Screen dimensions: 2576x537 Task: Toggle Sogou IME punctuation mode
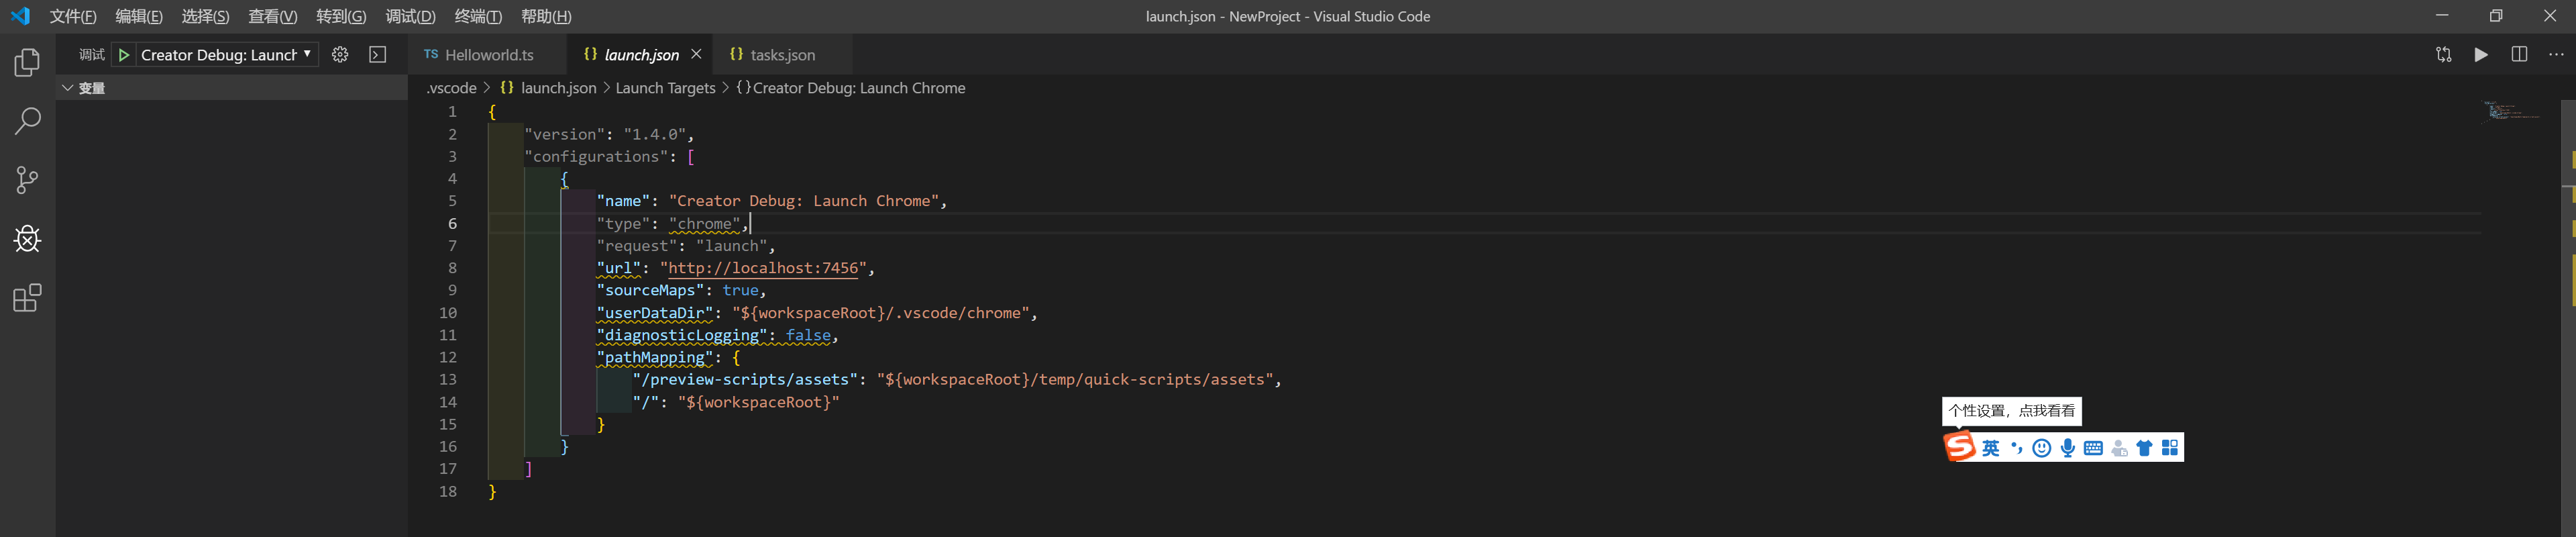2016,448
